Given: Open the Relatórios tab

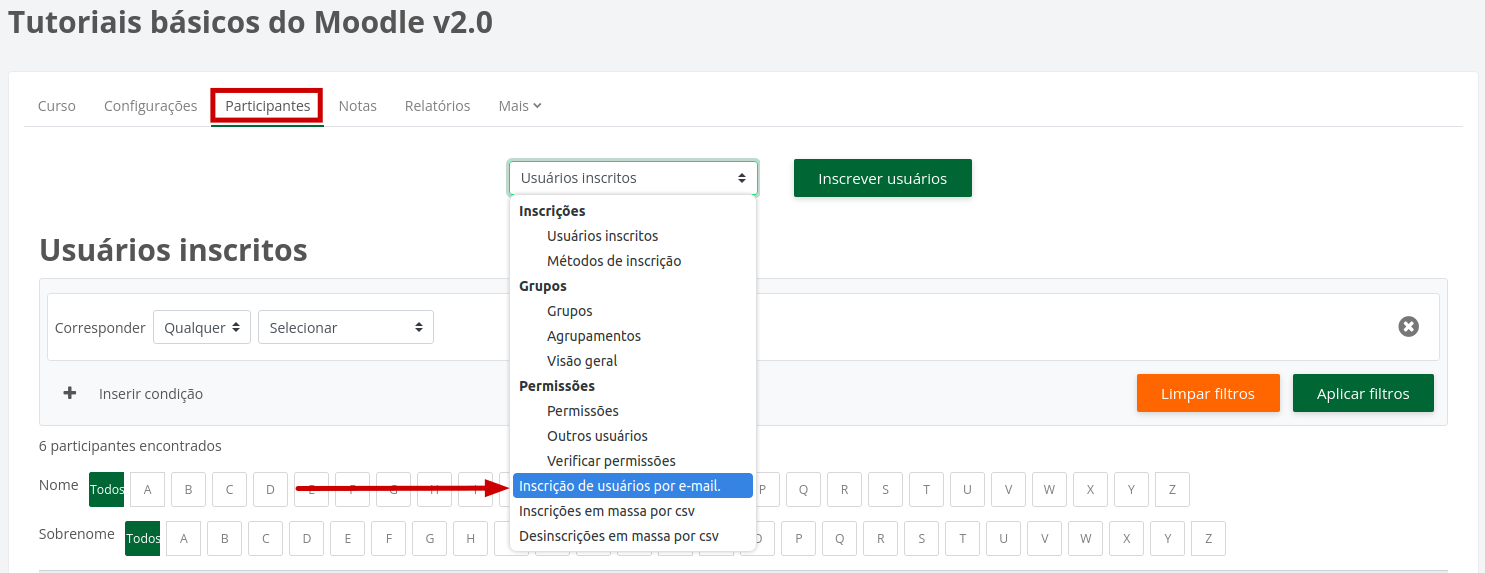Looking at the screenshot, I should 438,106.
